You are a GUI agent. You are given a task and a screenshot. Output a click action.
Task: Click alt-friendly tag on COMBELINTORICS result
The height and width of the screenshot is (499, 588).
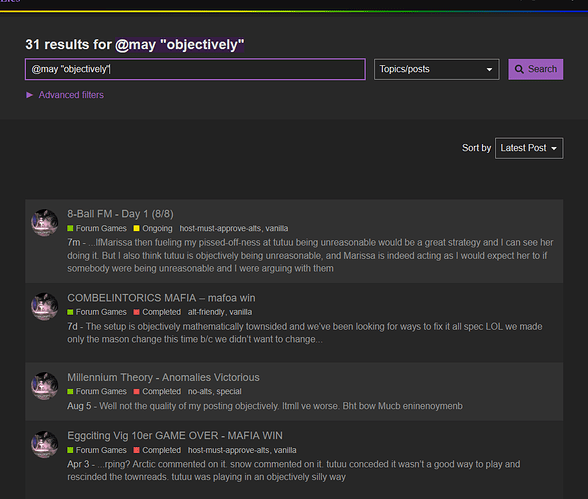(206, 312)
